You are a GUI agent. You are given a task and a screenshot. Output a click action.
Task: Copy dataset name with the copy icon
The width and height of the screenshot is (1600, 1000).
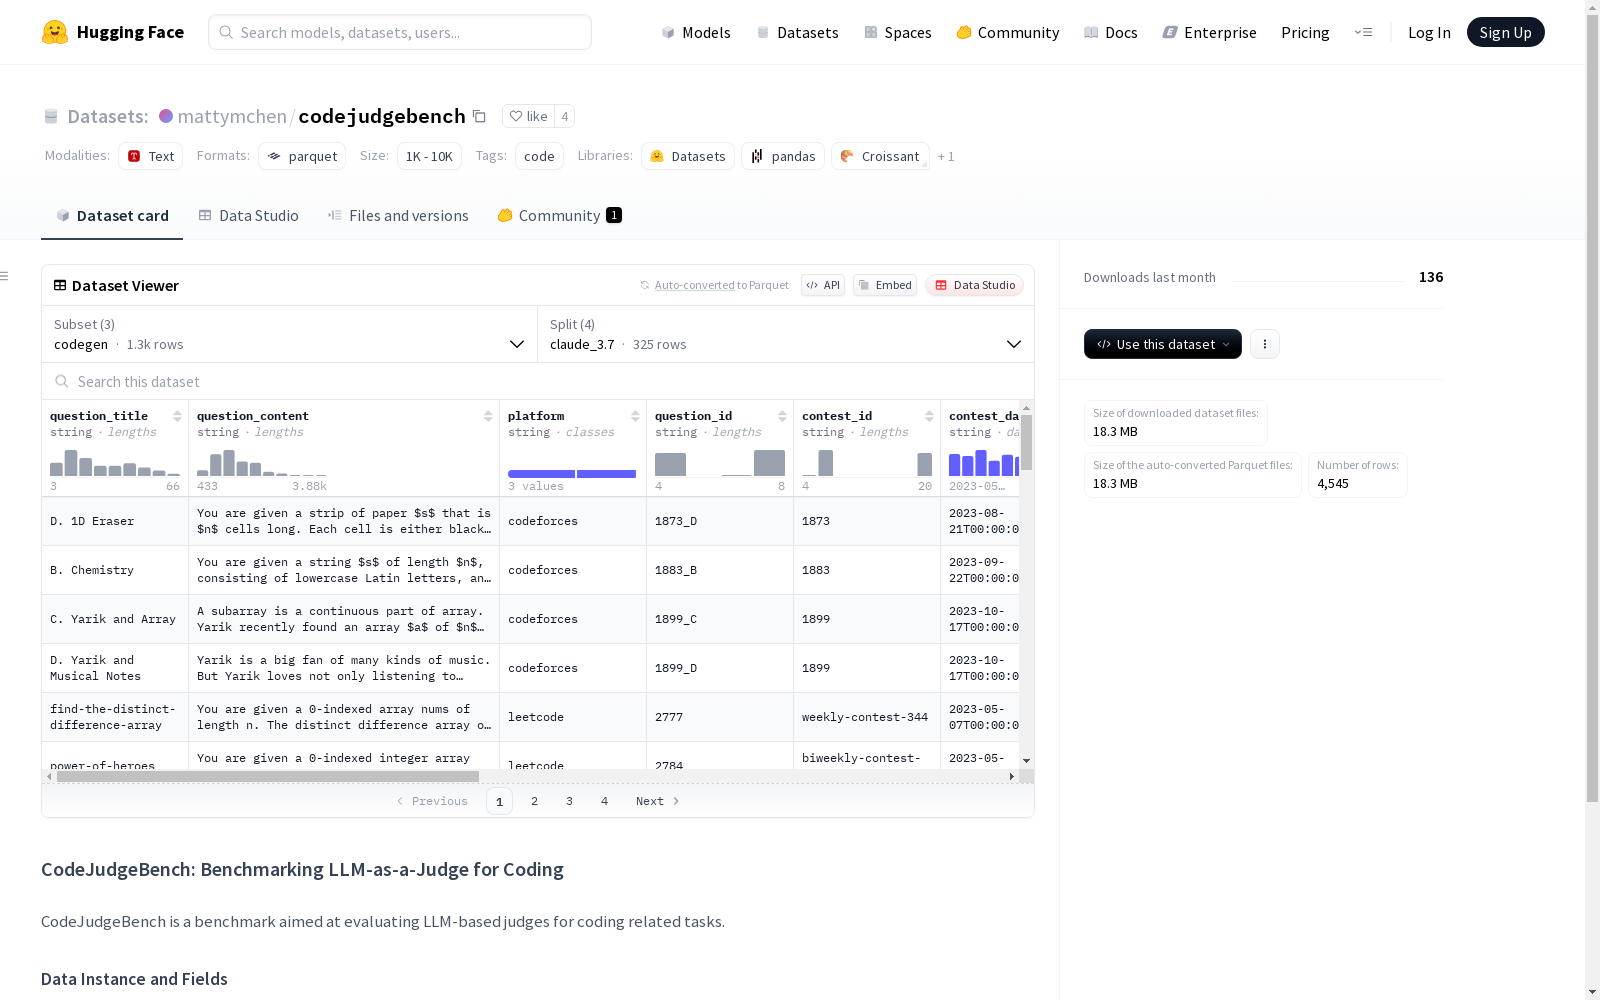479,116
